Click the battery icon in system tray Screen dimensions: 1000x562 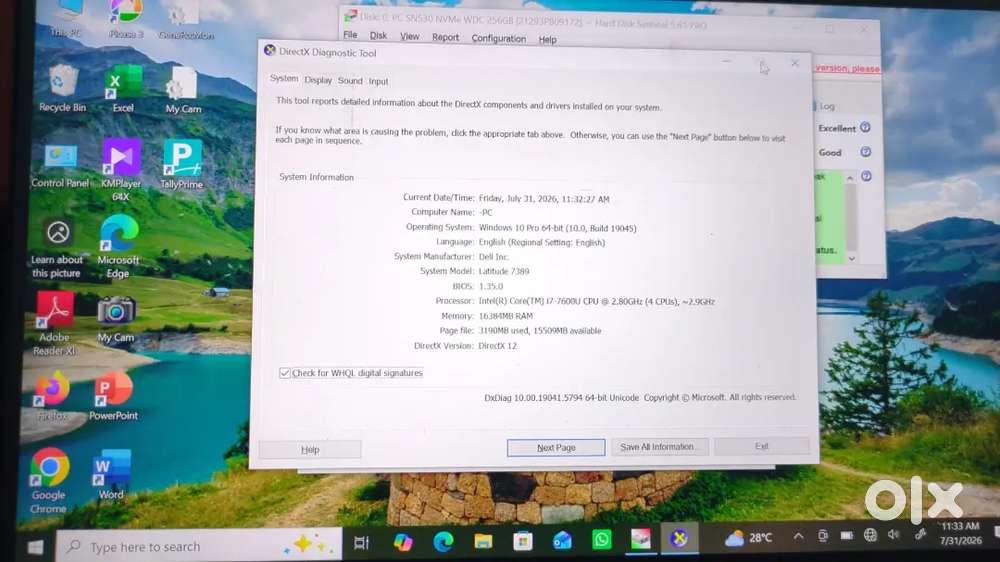tap(846, 536)
